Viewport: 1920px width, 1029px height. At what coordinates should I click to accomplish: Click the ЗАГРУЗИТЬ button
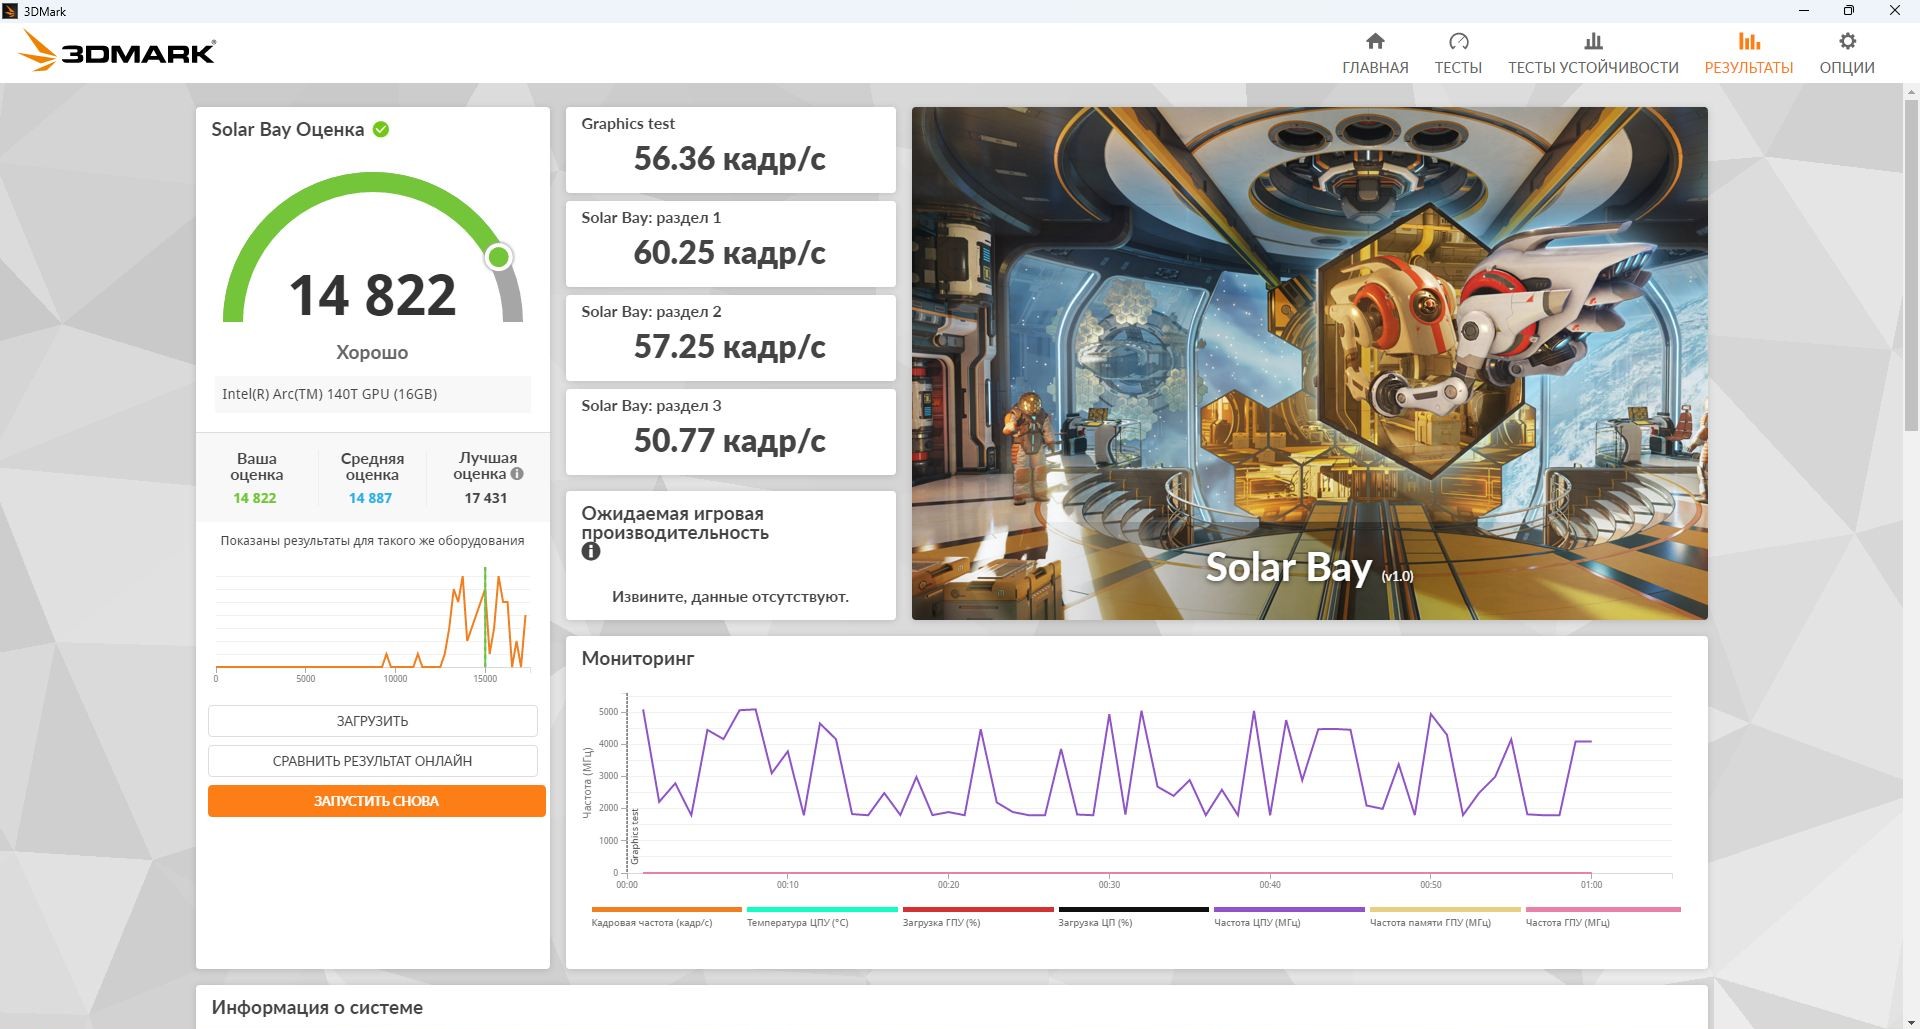point(373,721)
